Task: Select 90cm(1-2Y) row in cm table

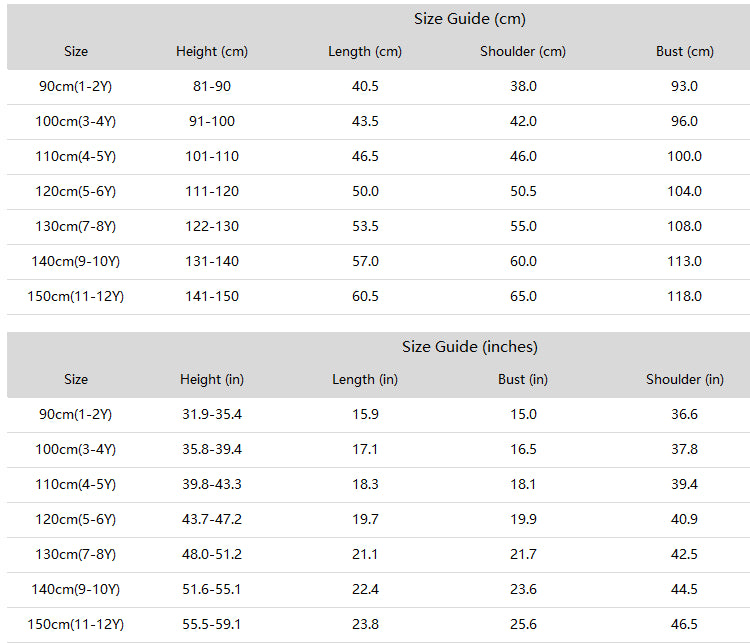Action: (378, 87)
